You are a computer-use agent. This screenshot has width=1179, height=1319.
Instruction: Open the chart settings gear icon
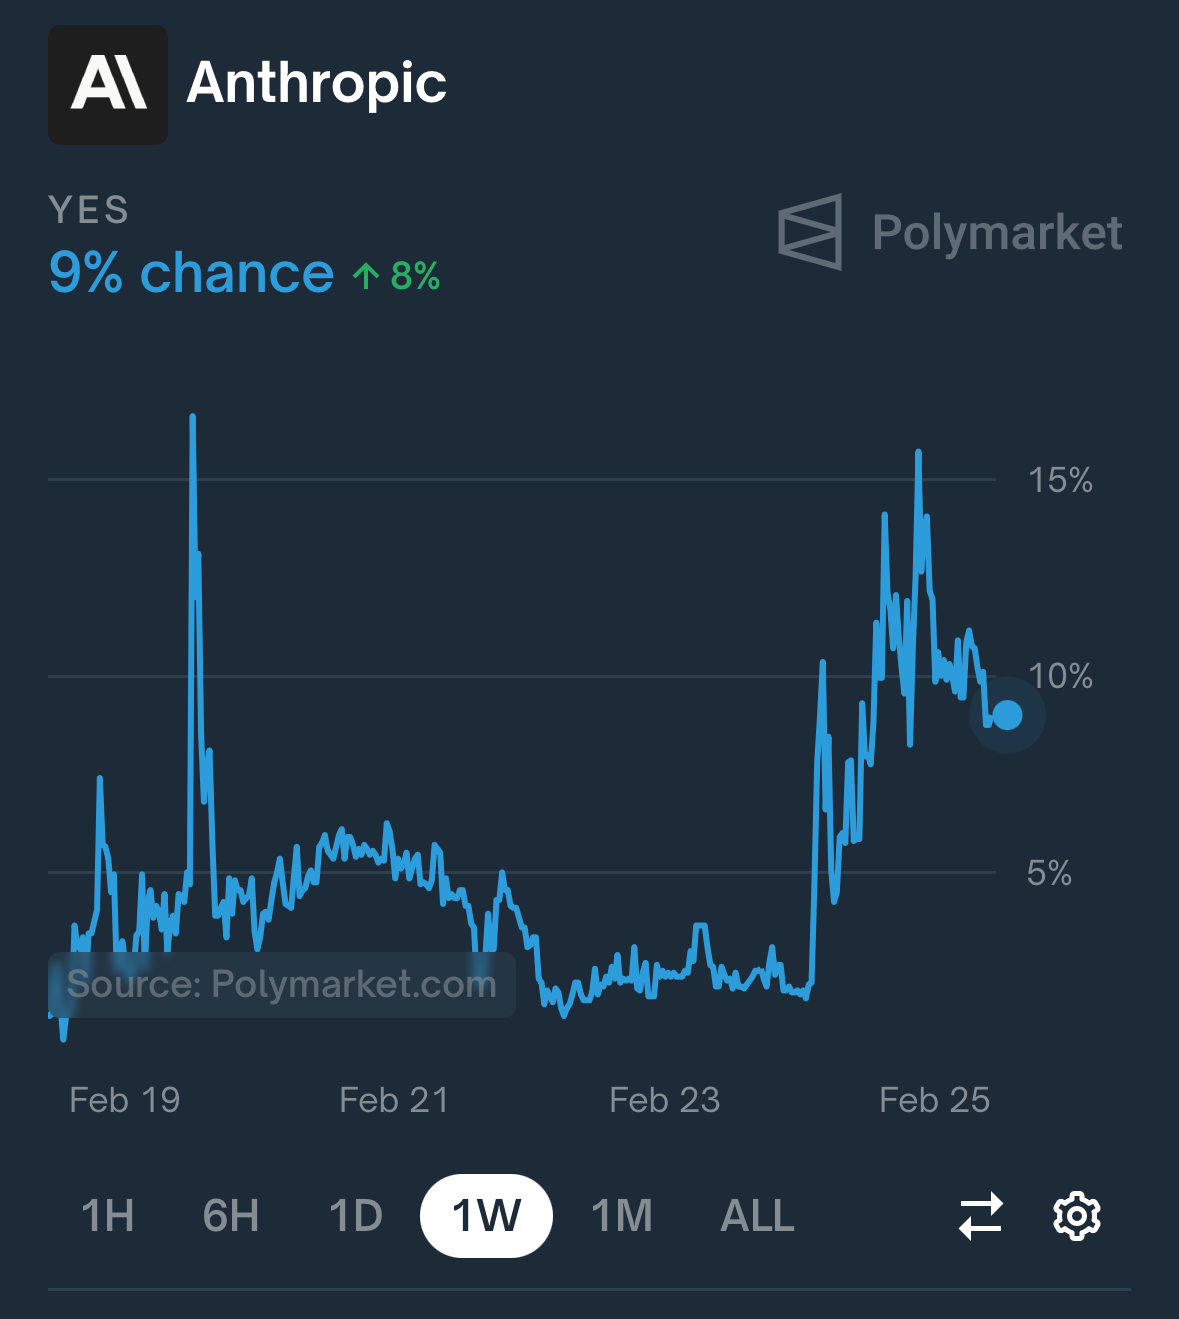(x=1077, y=1216)
